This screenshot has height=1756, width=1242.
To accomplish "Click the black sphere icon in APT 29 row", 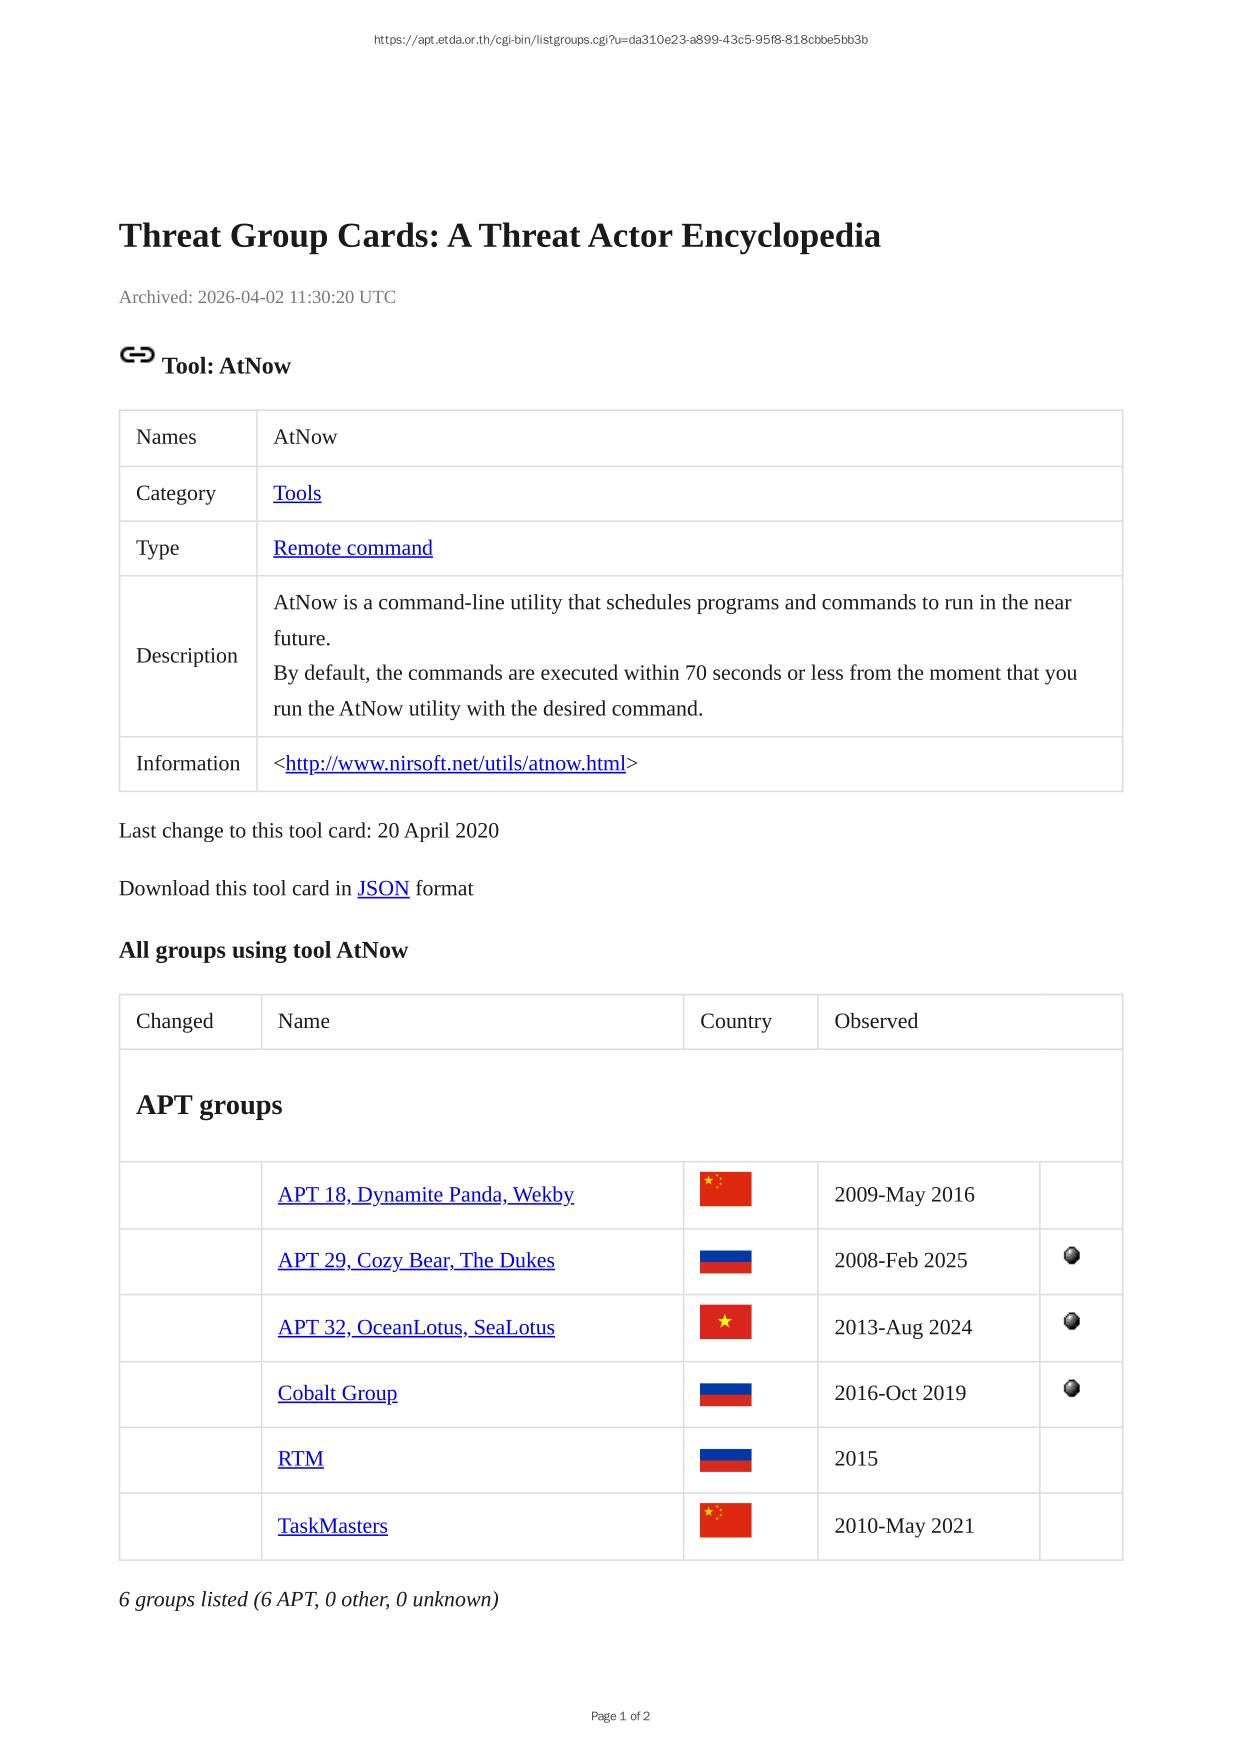I will pos(1071,1255).
